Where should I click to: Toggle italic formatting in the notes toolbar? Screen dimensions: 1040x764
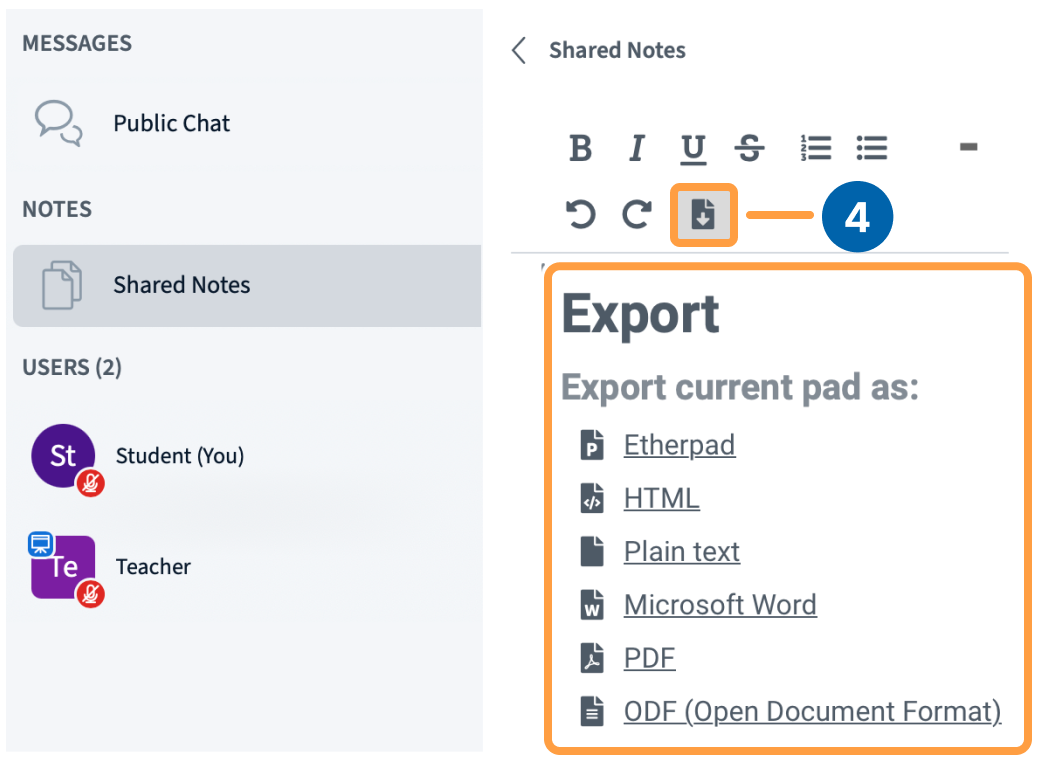pyautogui.click(x=637, y=147)
